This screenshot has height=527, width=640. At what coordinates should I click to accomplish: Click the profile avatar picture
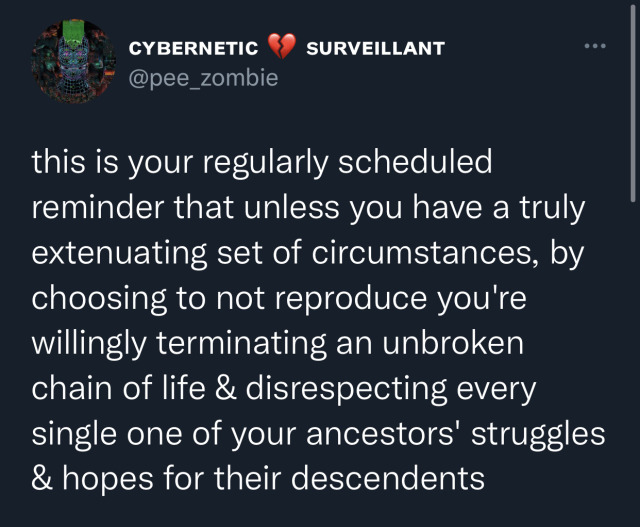point(70,60)
